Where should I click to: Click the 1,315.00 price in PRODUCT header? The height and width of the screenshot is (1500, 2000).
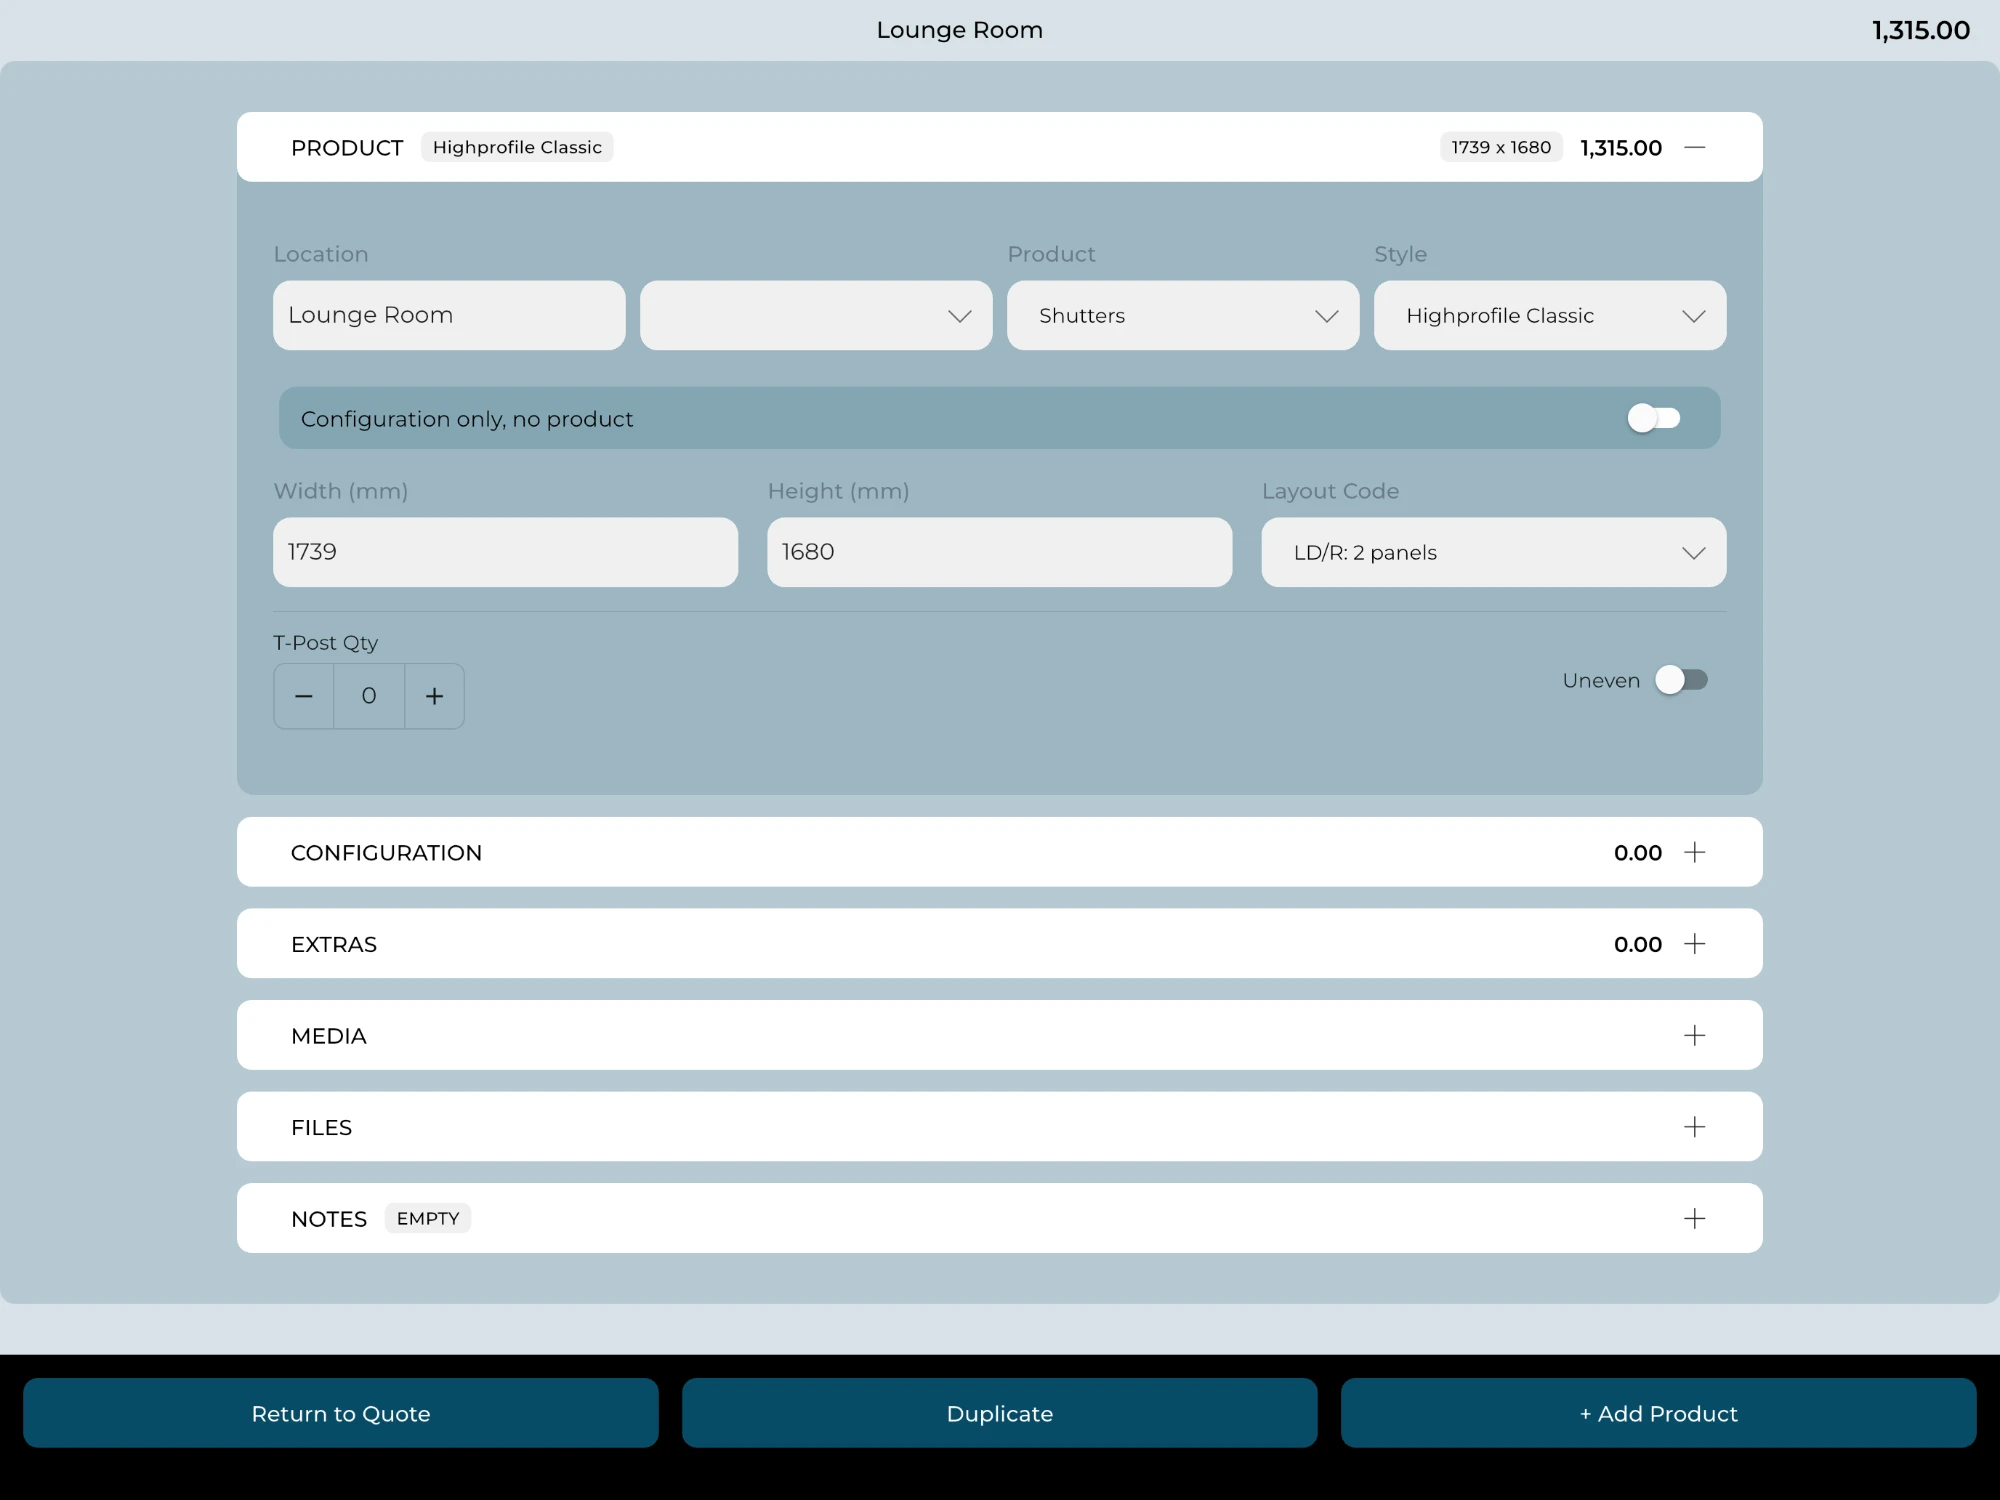tap(1621, 148)
